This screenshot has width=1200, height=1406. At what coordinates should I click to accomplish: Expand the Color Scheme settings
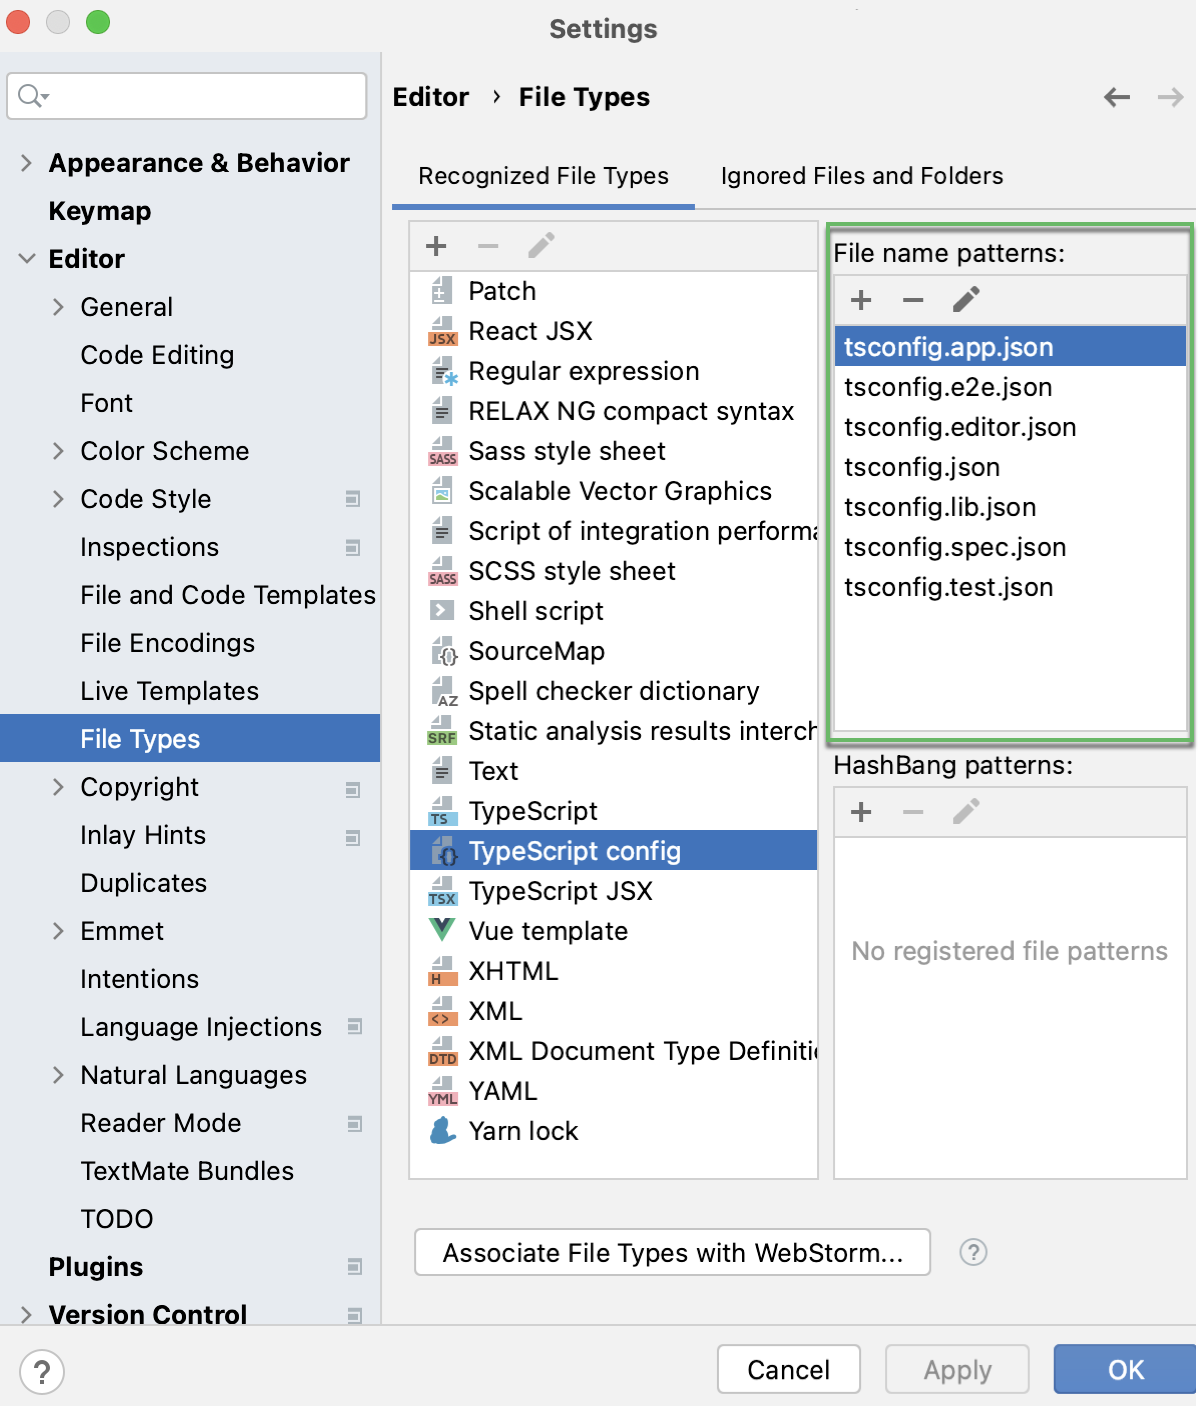(60, 451)
